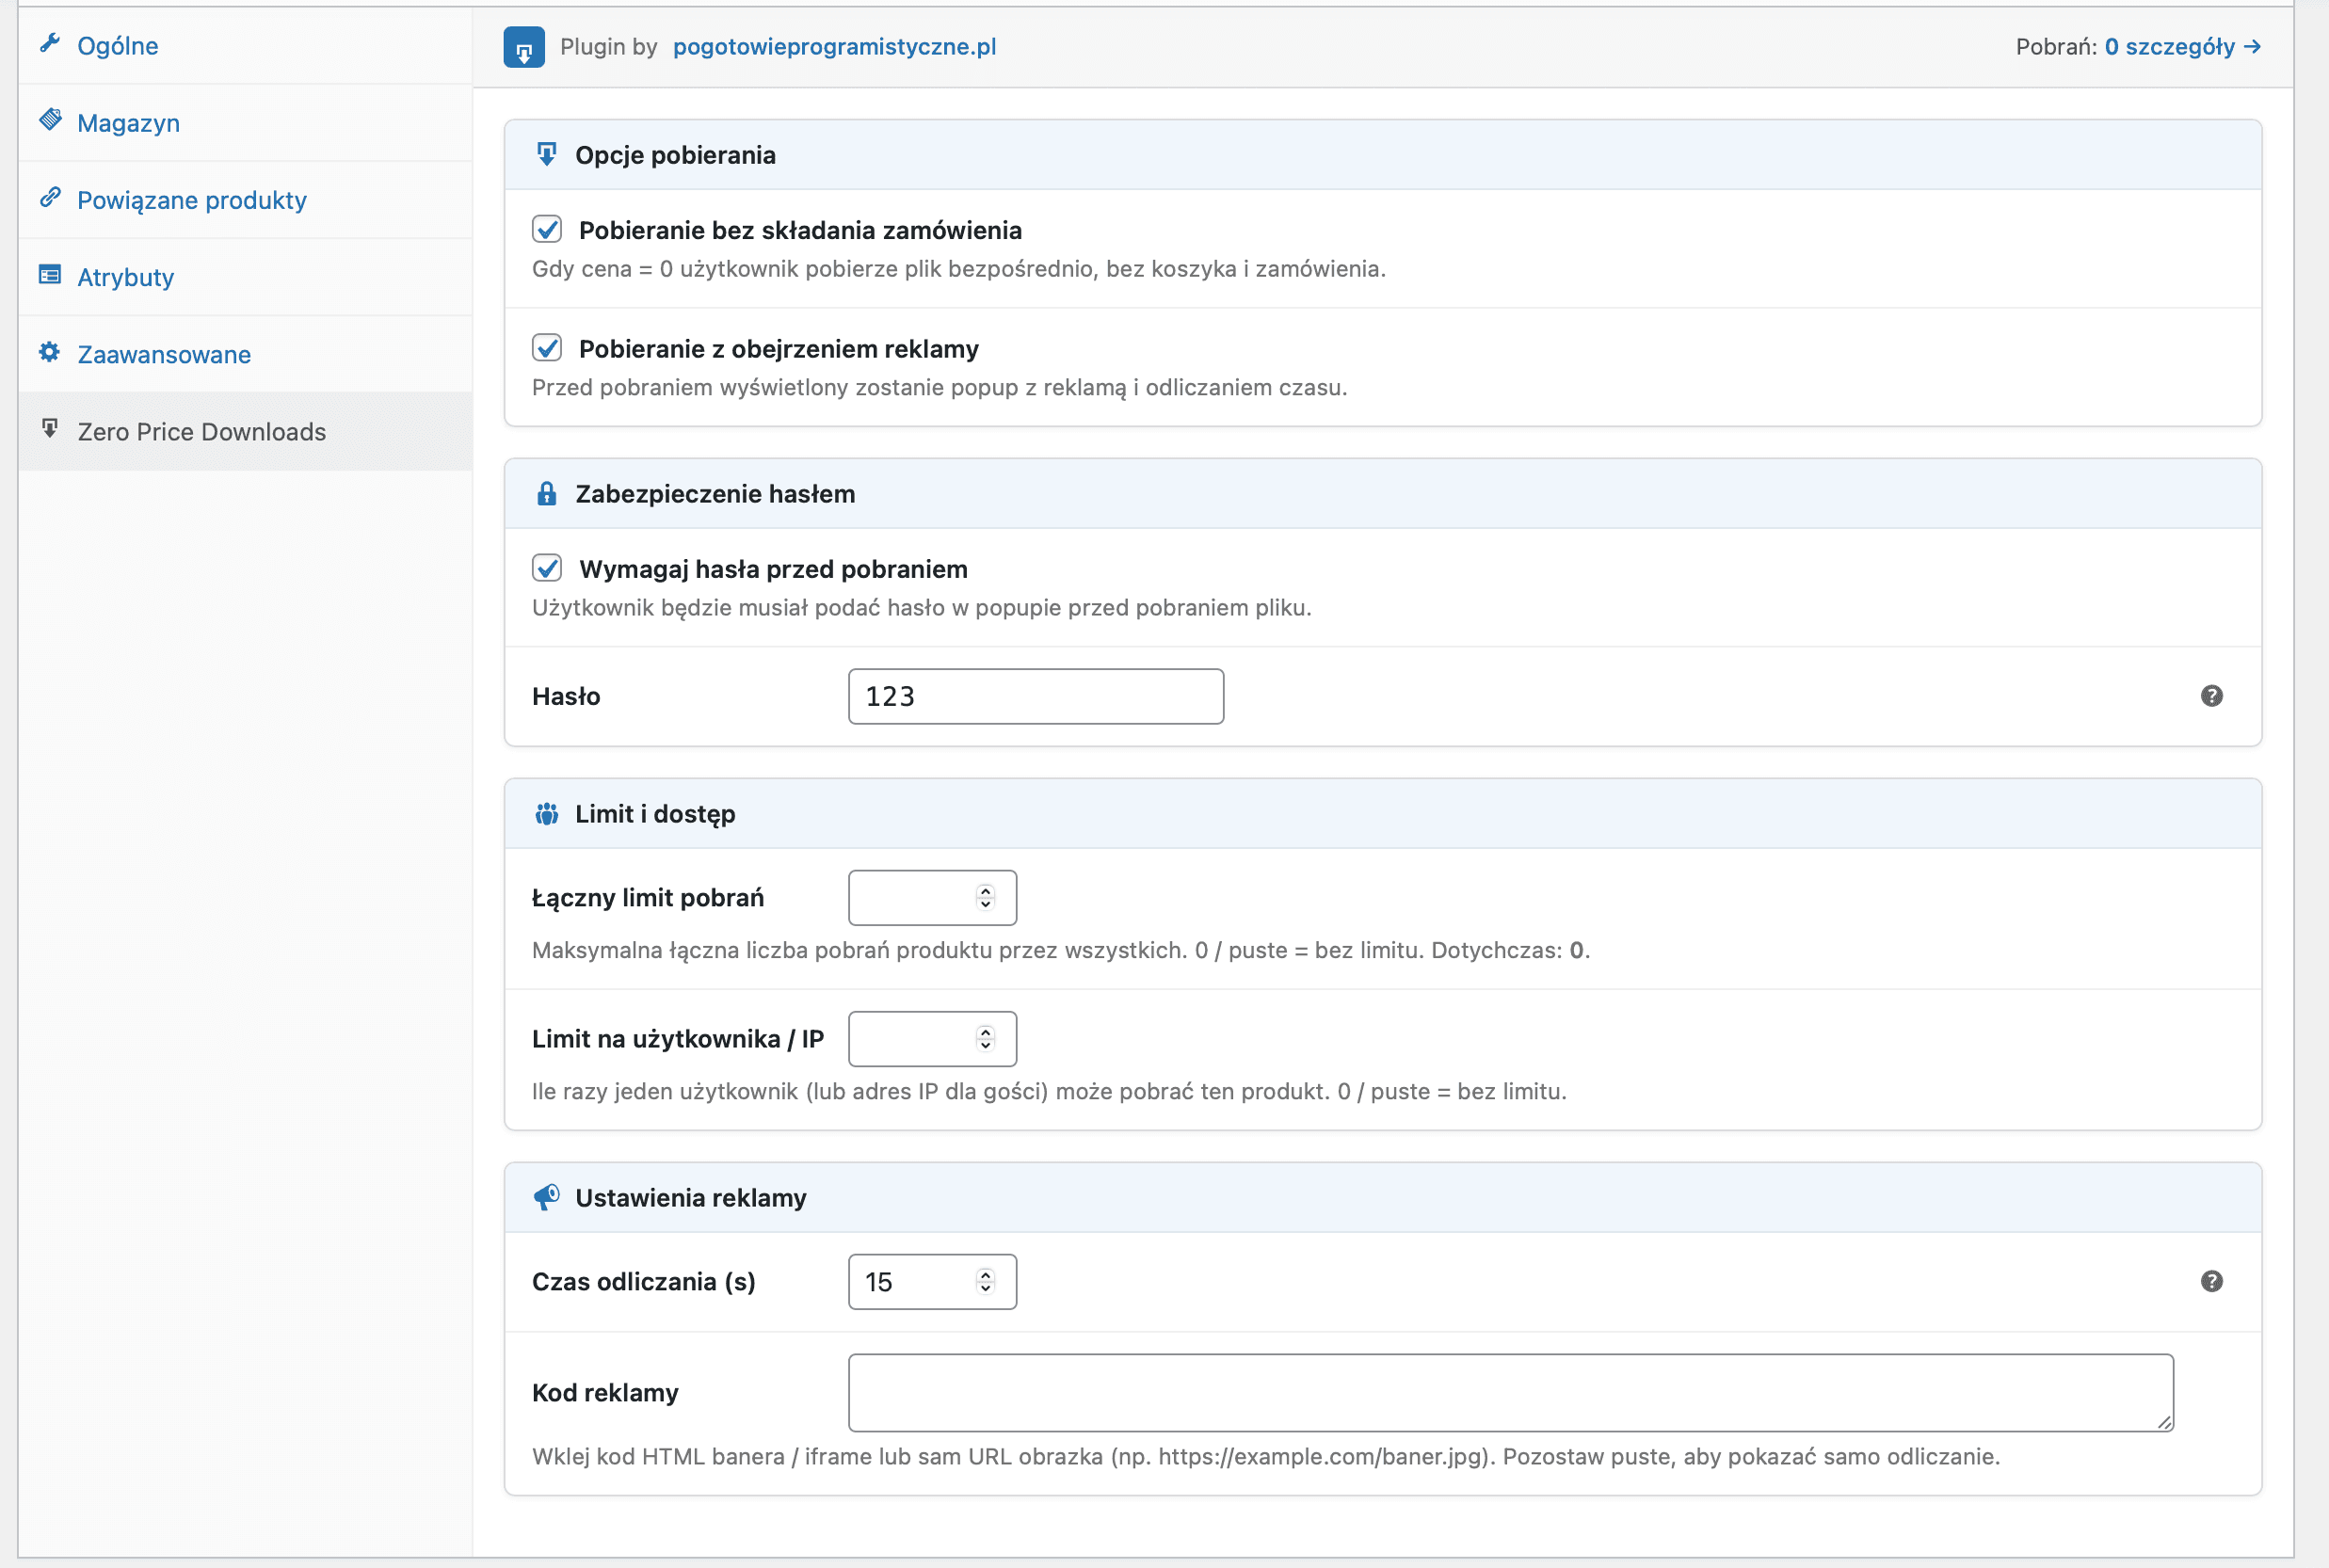Select the Zero Price Downloads tab
This screenshot has height=1568, width=2329.
pos(245,431)
